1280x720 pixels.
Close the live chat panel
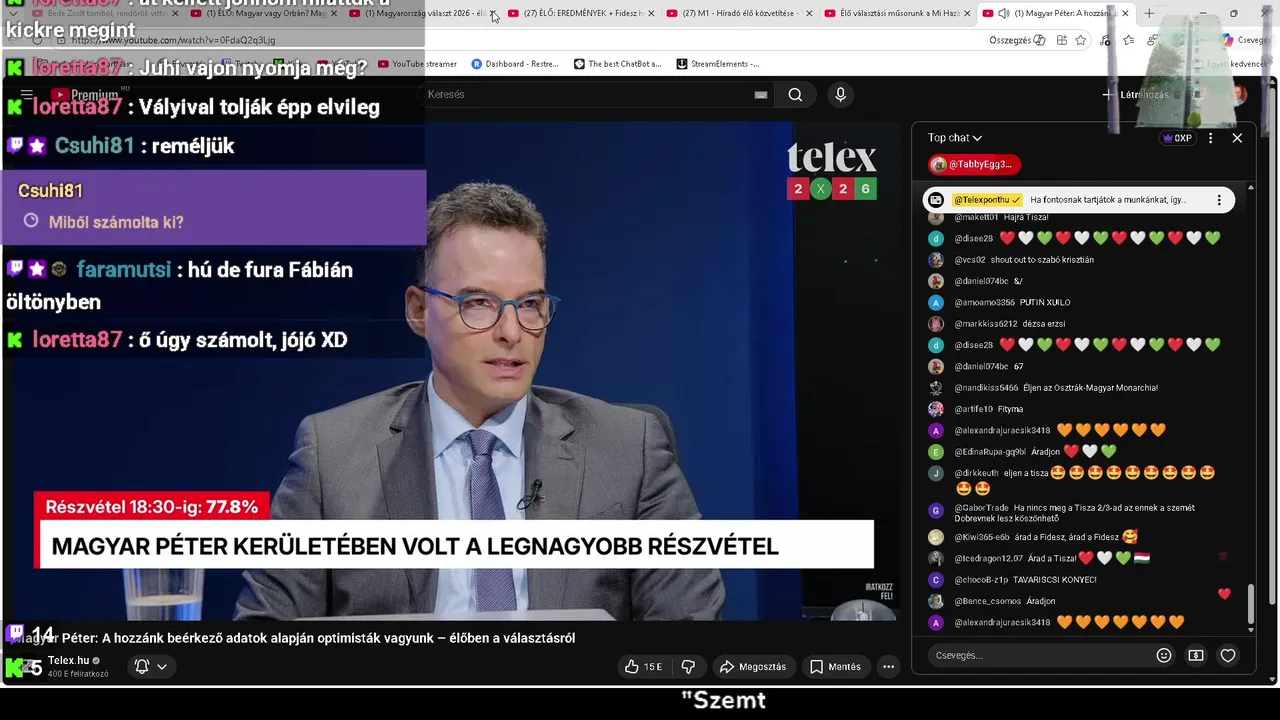tap(1237, 138)
